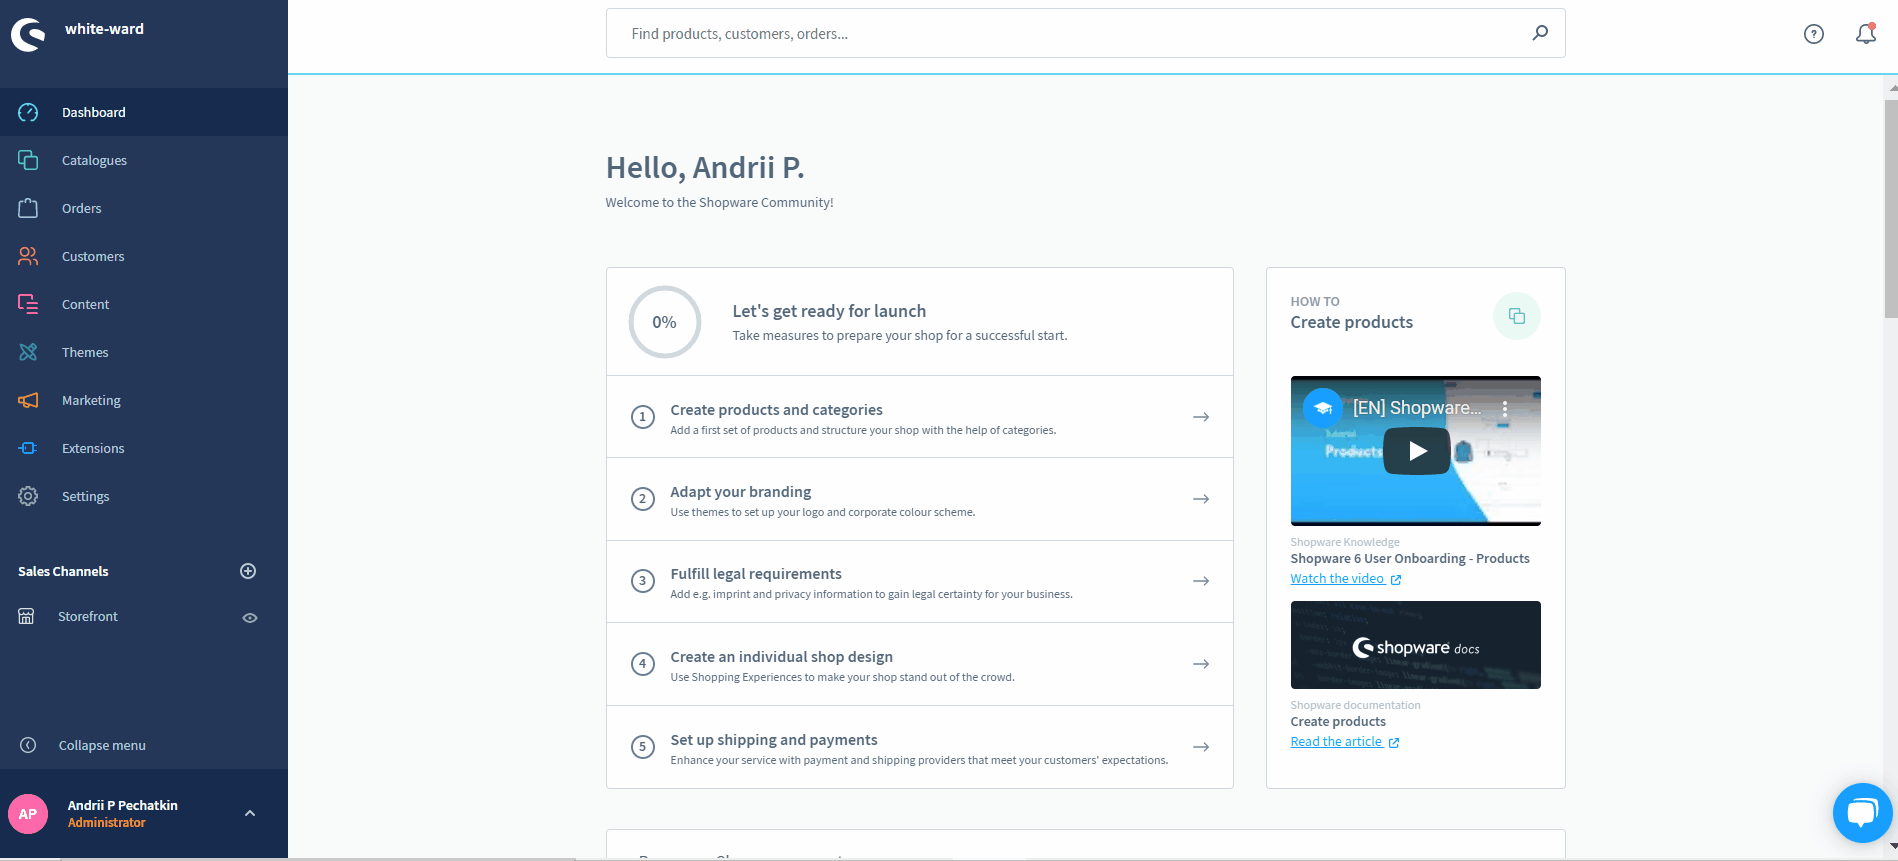Screen dimensions: 1898x861
Task: Click the Settings gear icon
Action: click(x=28, y=496)
